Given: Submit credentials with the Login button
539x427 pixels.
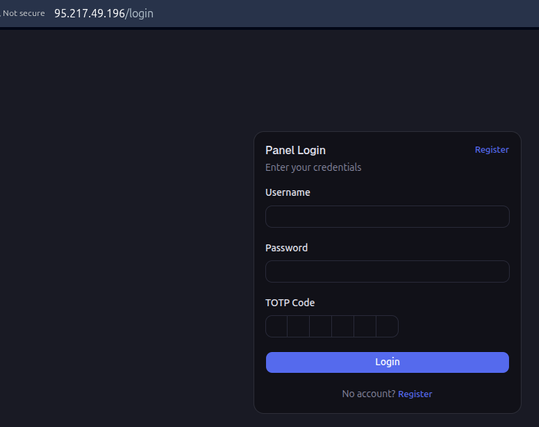Looking at the screenshot, I should [x=387, y=362].
